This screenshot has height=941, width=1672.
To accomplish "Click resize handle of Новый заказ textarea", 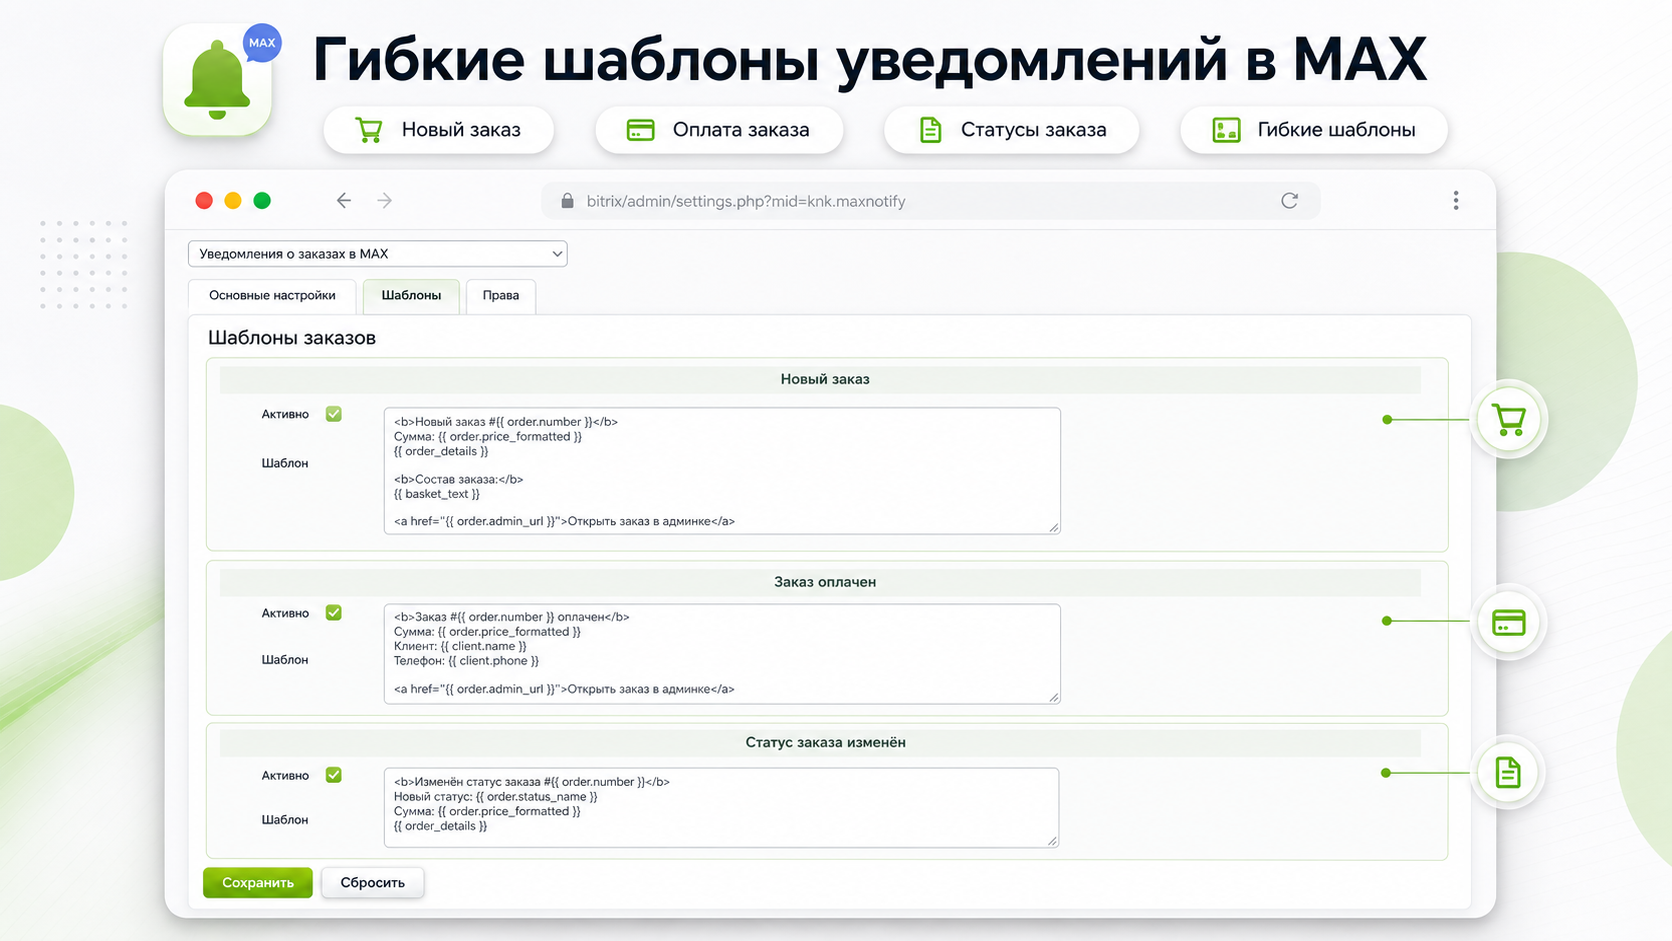I will click(x=1054, y=528).
